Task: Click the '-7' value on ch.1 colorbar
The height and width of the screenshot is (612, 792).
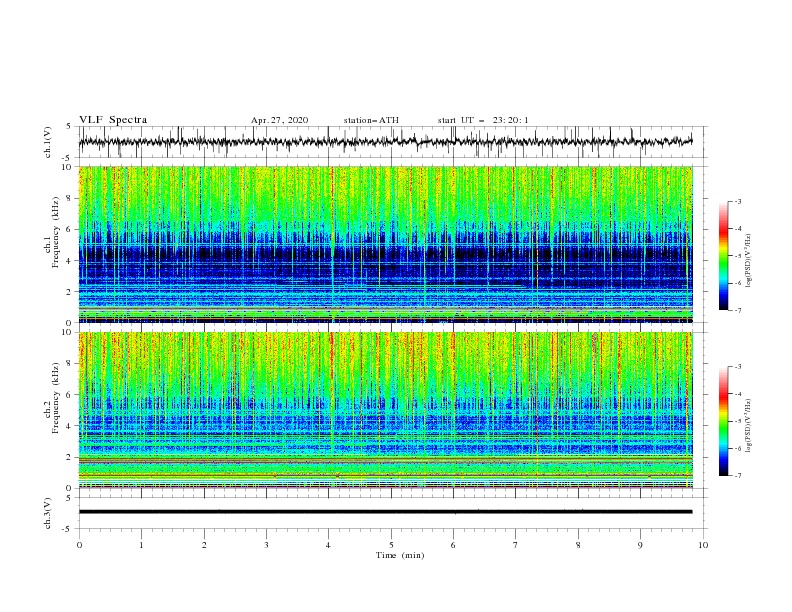Action: pos(737,310)
